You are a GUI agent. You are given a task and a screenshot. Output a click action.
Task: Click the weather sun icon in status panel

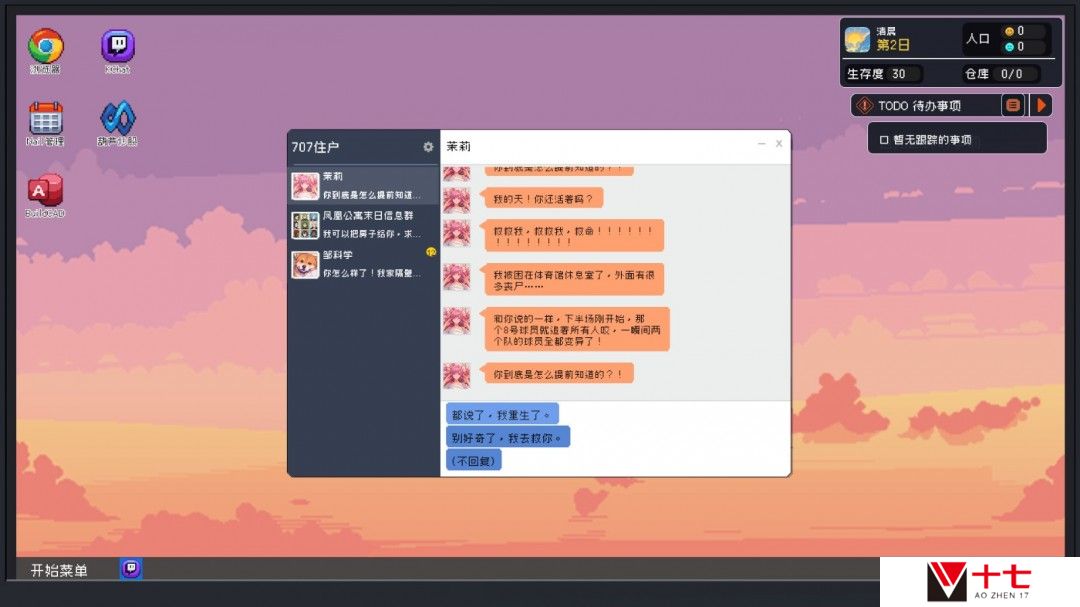[857, 39]
